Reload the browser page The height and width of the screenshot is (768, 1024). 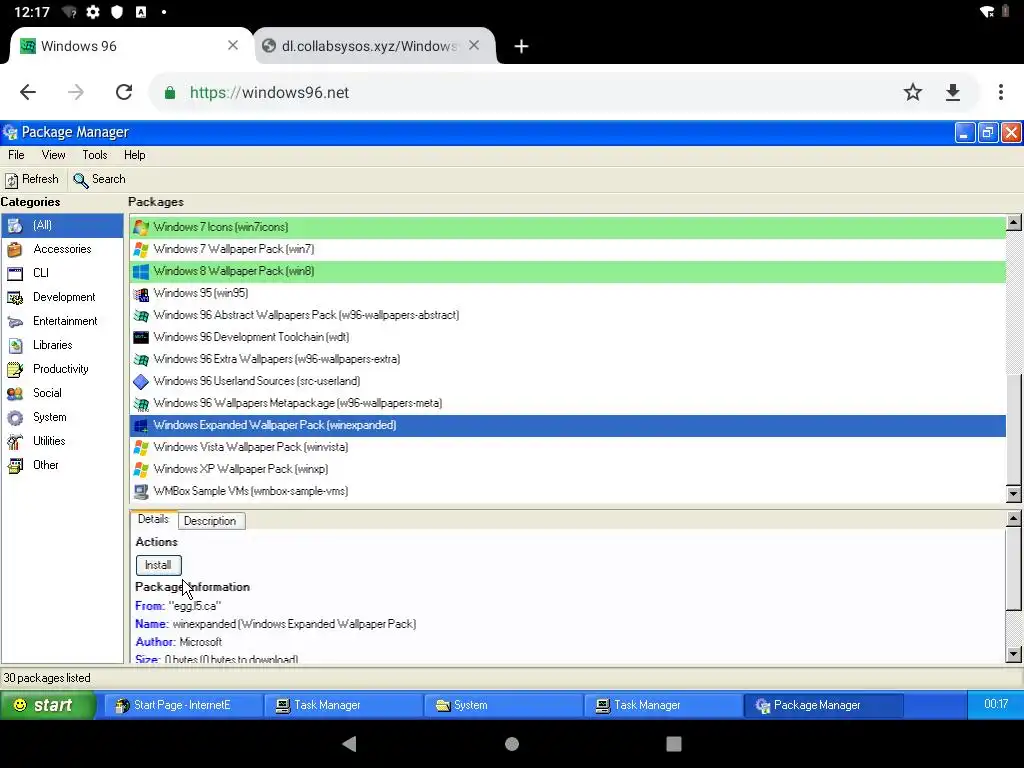pyautogui.click(x=124, y=92)
